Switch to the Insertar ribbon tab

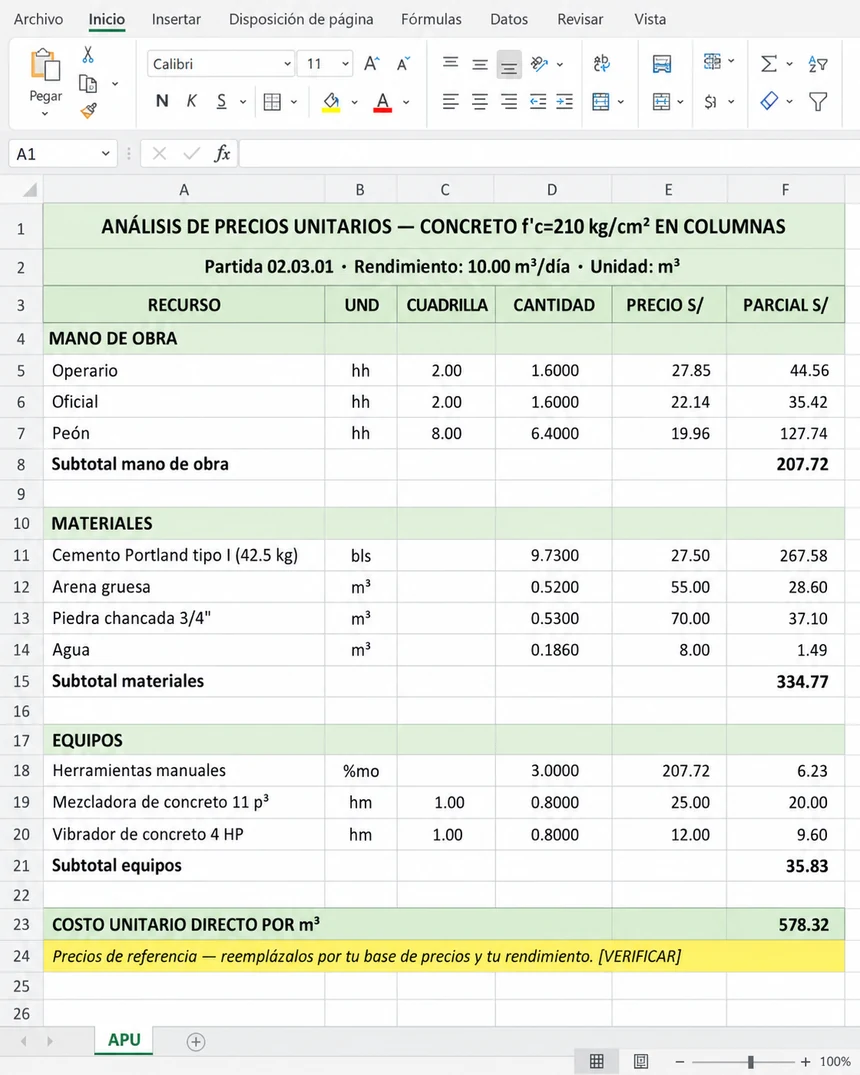pyautogui.click(x=176, y=19)
